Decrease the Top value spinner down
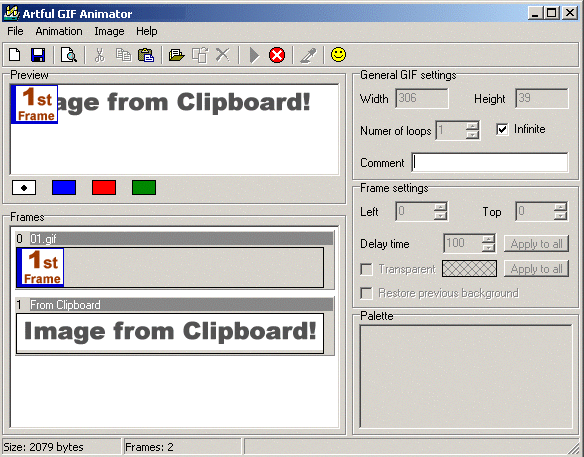584x457 pixels. point(560,215)
